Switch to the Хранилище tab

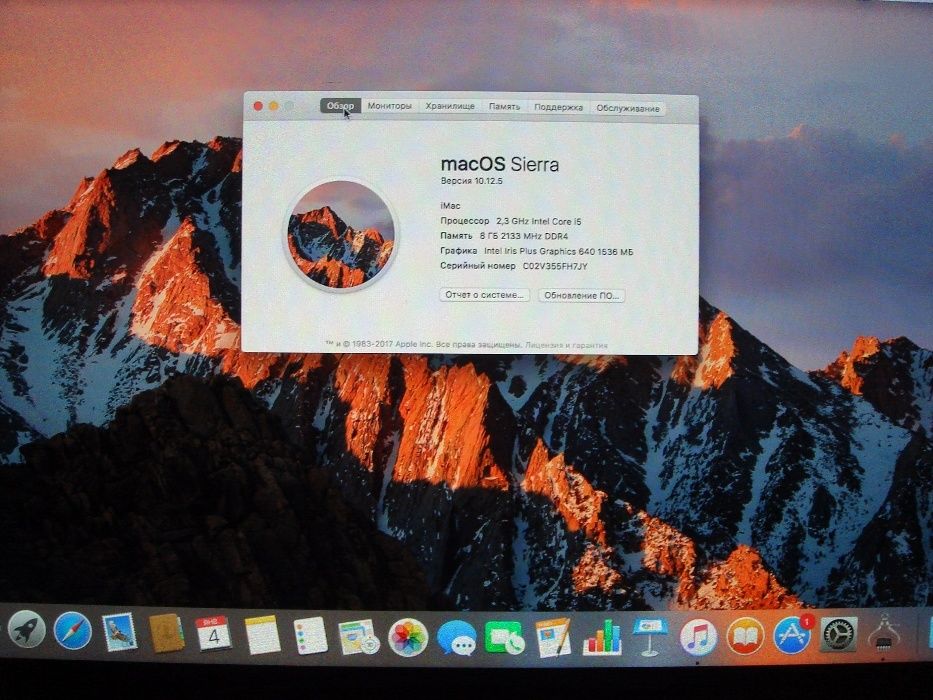(x=450, y=107)
